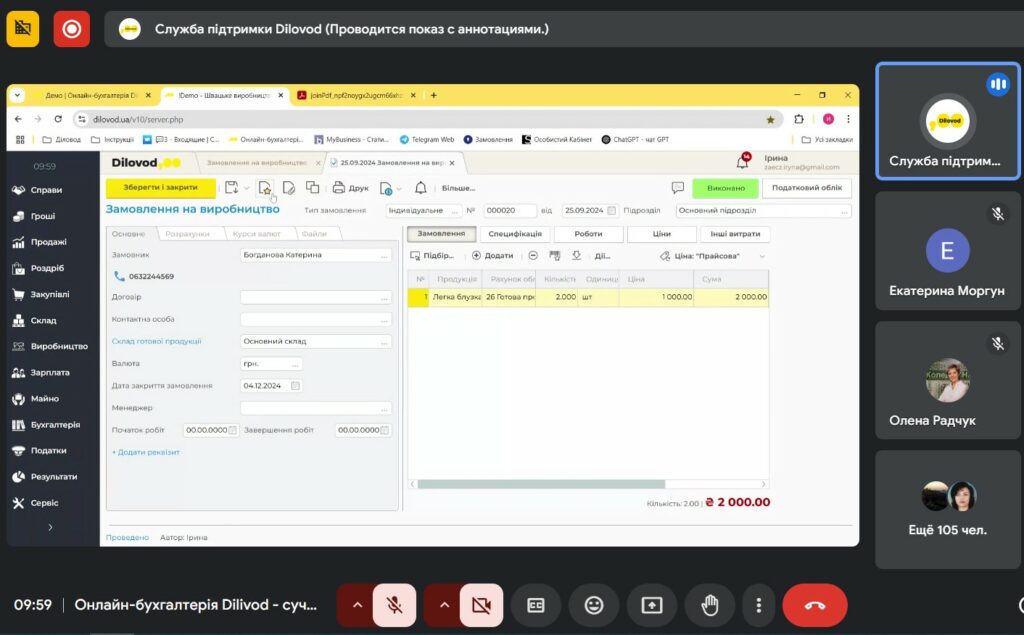Screen dimensions: 1024x635
Task: Click the Chrome address bar dilovod.ua
Action: (x=428, y=120)
